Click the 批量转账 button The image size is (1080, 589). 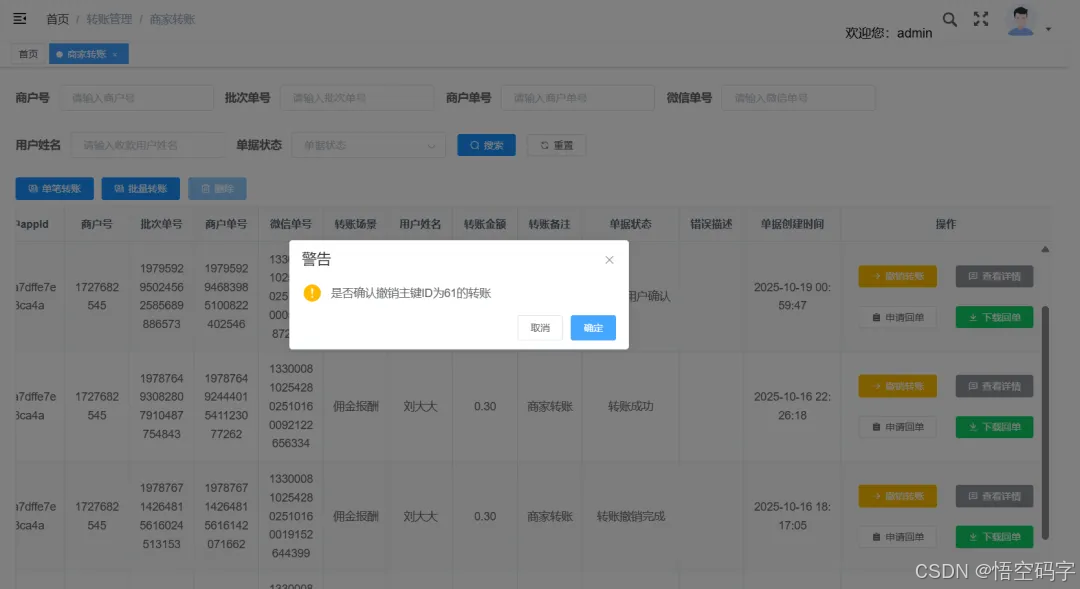coord(141,189)
